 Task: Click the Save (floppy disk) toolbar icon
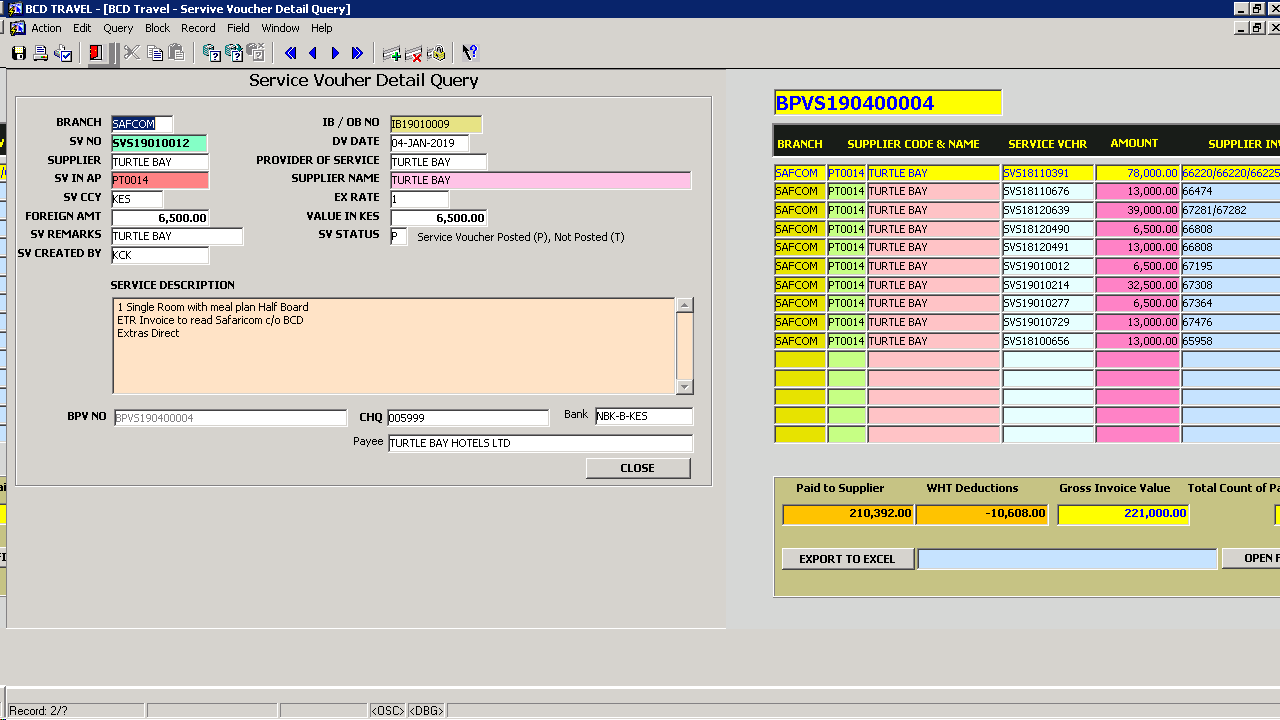click(x=19, y=53)
